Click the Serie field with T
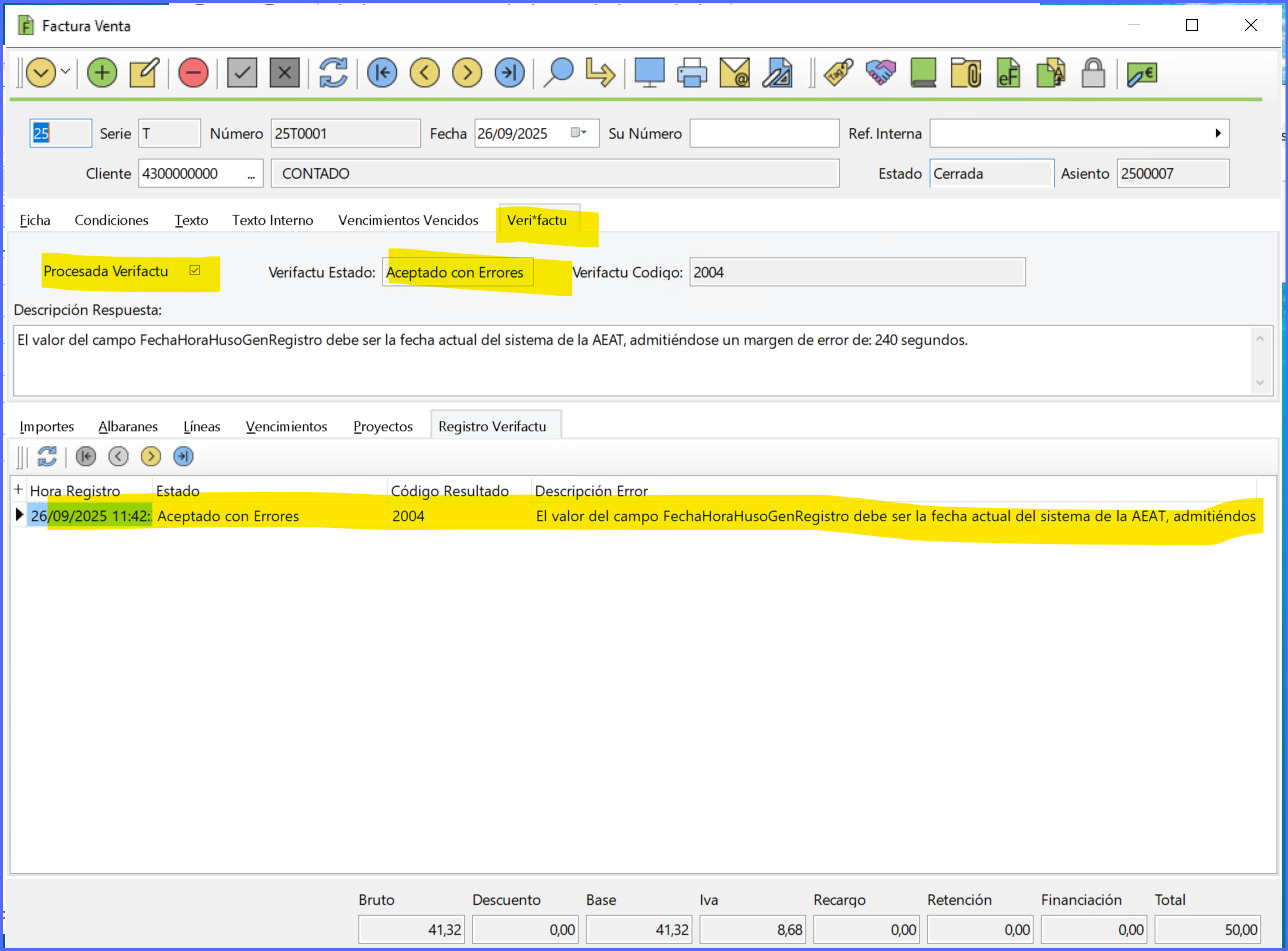 [168, 133]
